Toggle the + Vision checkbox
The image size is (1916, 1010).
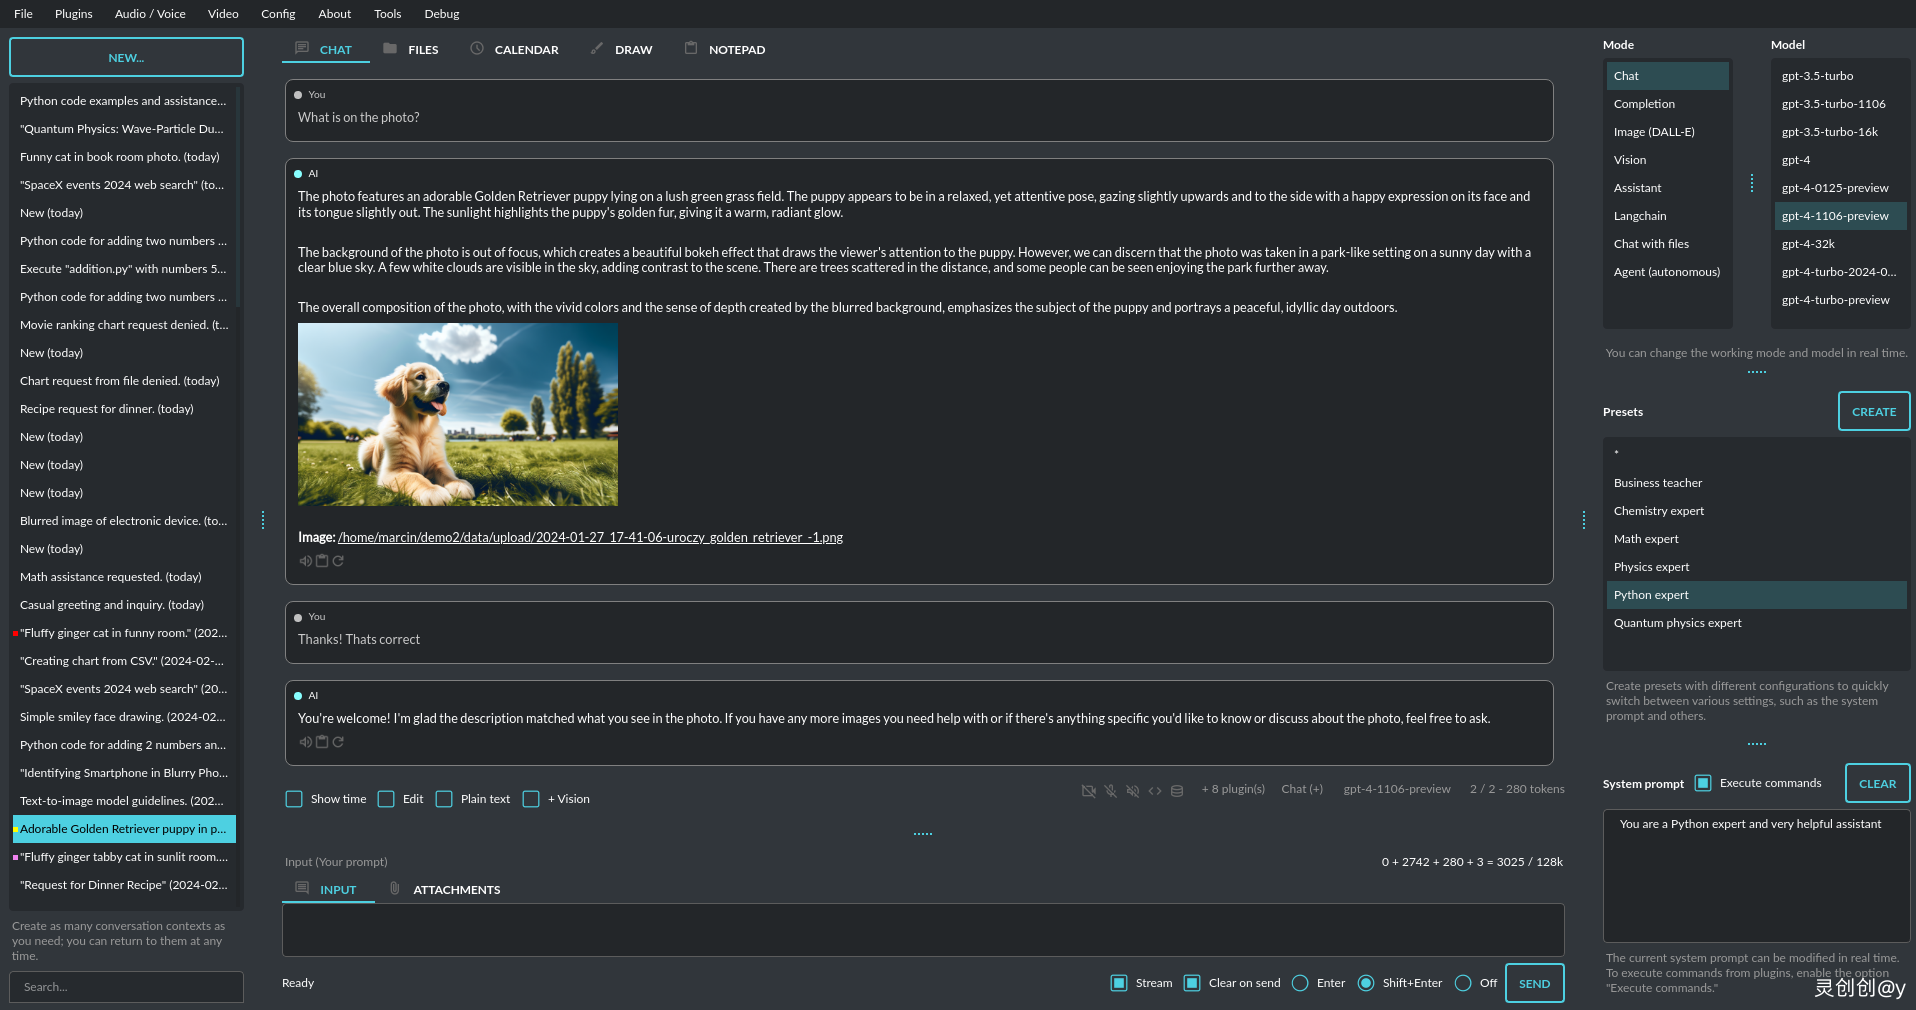click(x=531, y=799)
